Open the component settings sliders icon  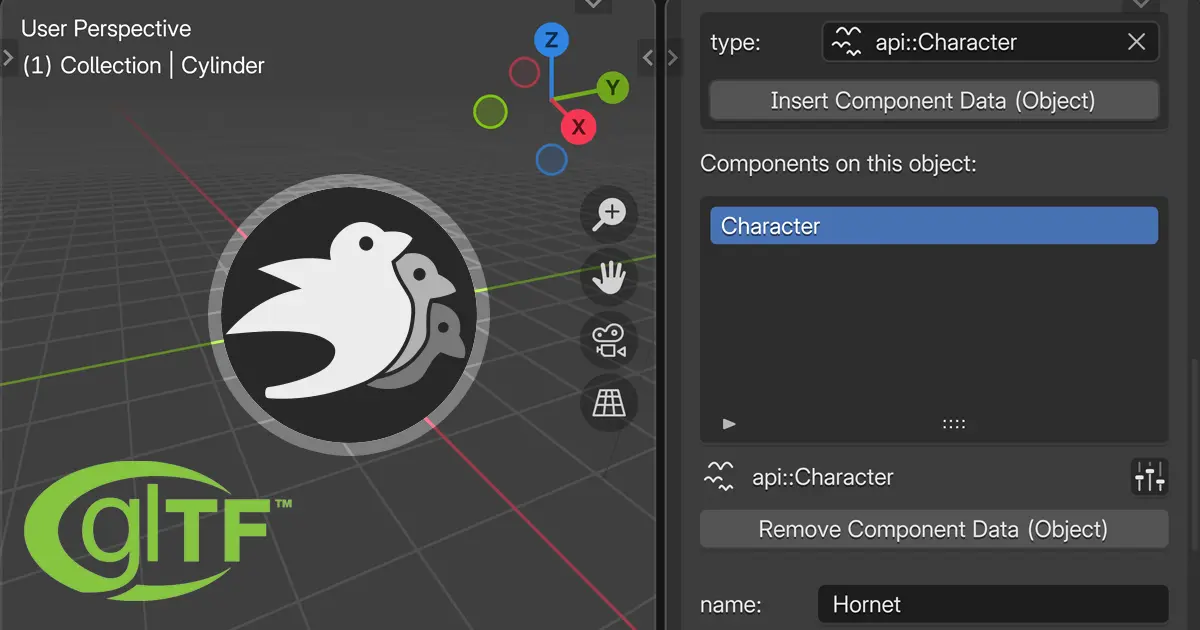point(1149,478)
